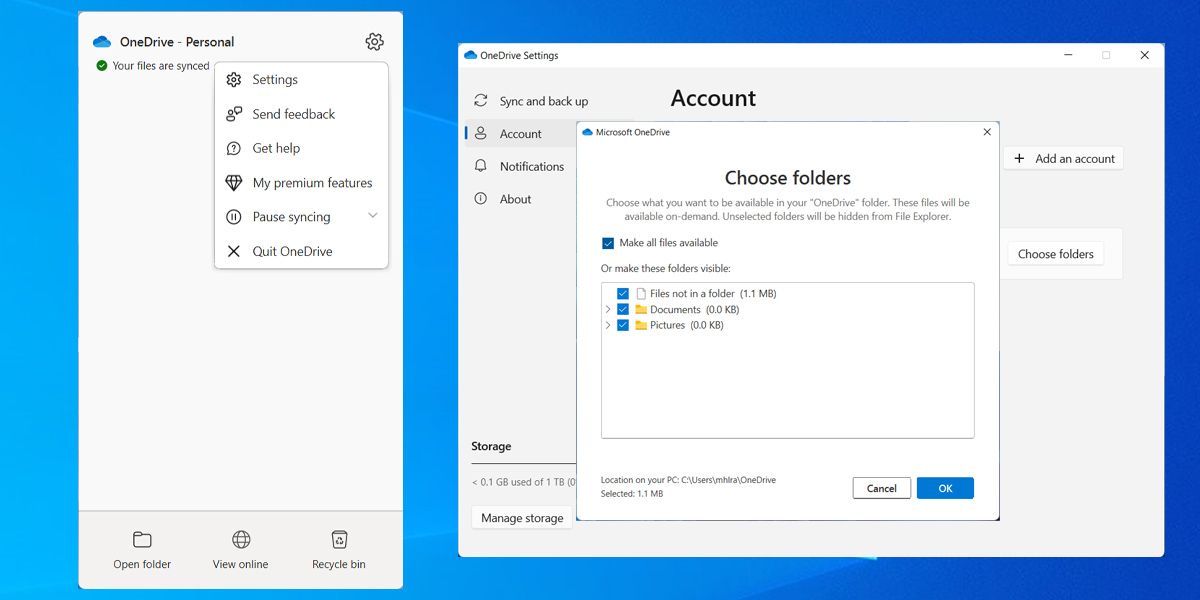The width and height of the screenshot is (1200, 600).
Task: Uncheck Make all files available checkbox
Action: coord(608,243)
